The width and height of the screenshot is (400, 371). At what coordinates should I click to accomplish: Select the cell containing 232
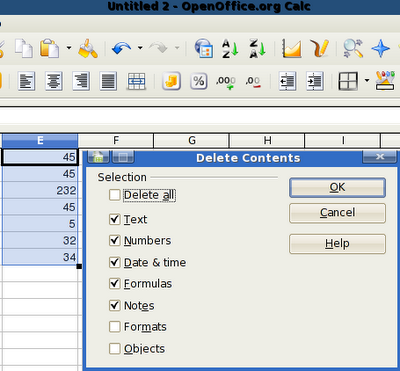(x=40, y=190)
